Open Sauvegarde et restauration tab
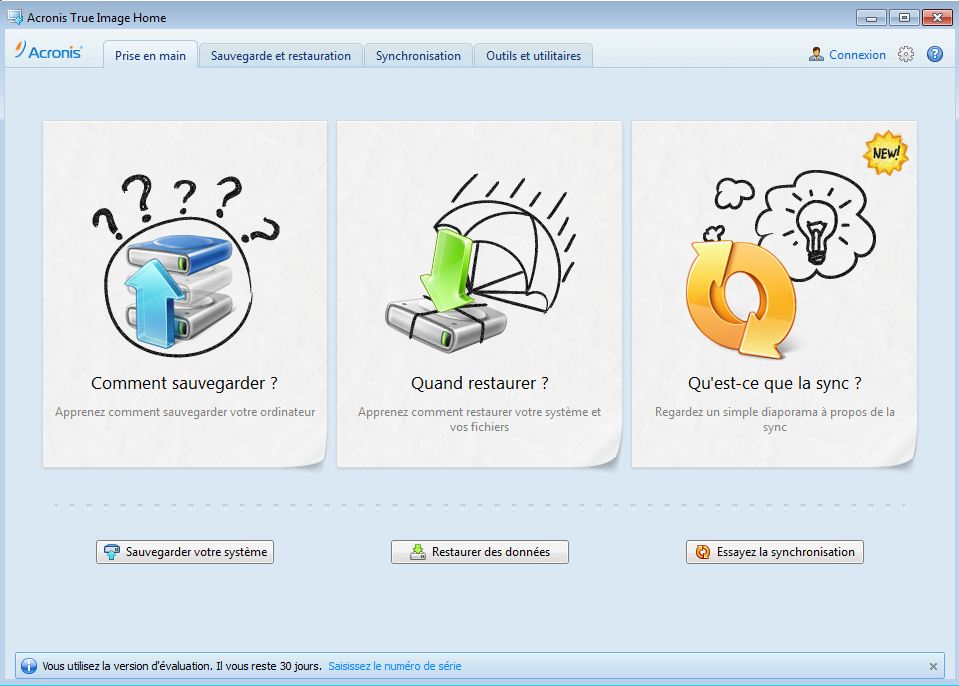Screen dimensions: 959x686 [x=281, y=56]
